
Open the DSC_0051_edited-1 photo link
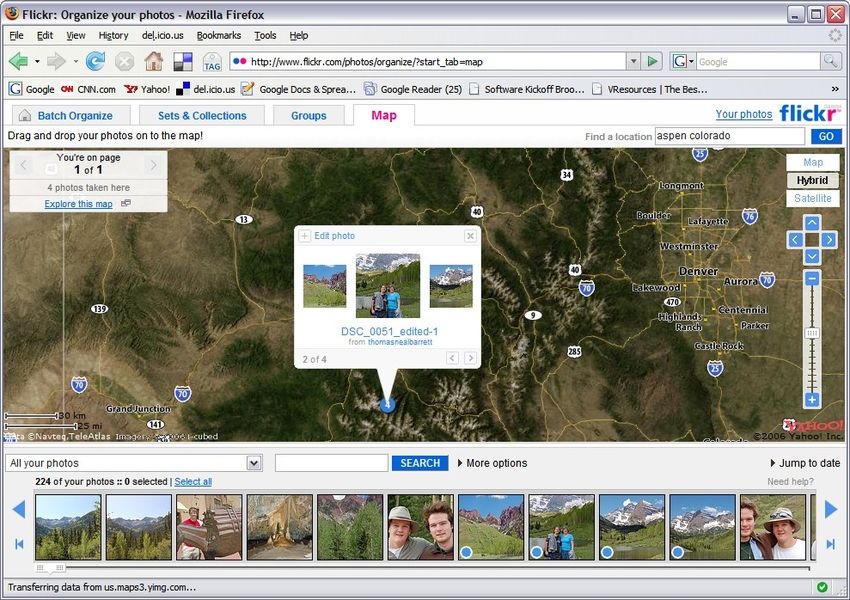[389, 331]
